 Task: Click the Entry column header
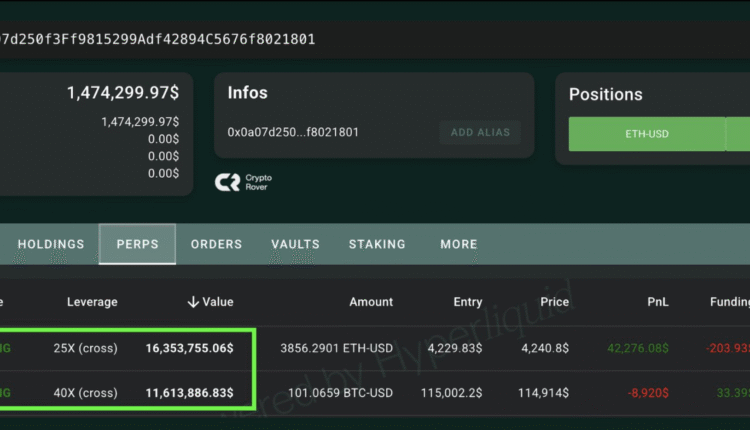pos(467,302)
